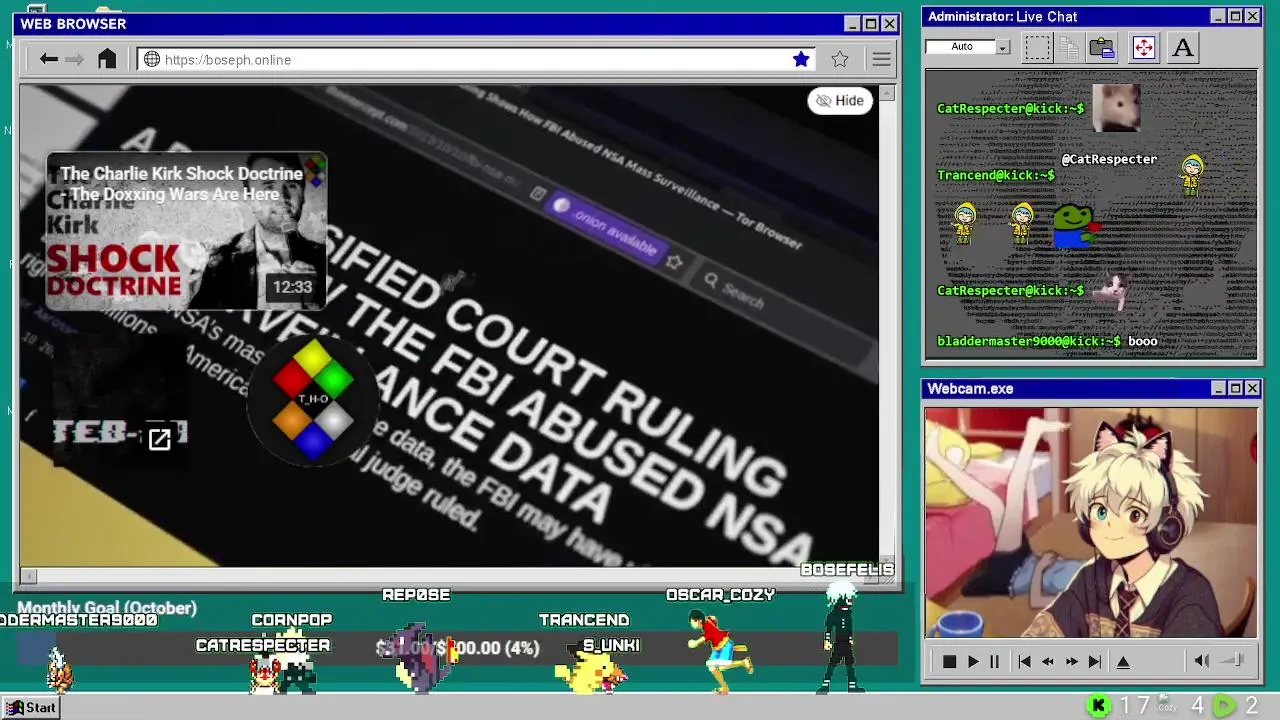Click the Webcam.exe title bar text
Viewport: 1280px width, 720px height.
point(970,388)
